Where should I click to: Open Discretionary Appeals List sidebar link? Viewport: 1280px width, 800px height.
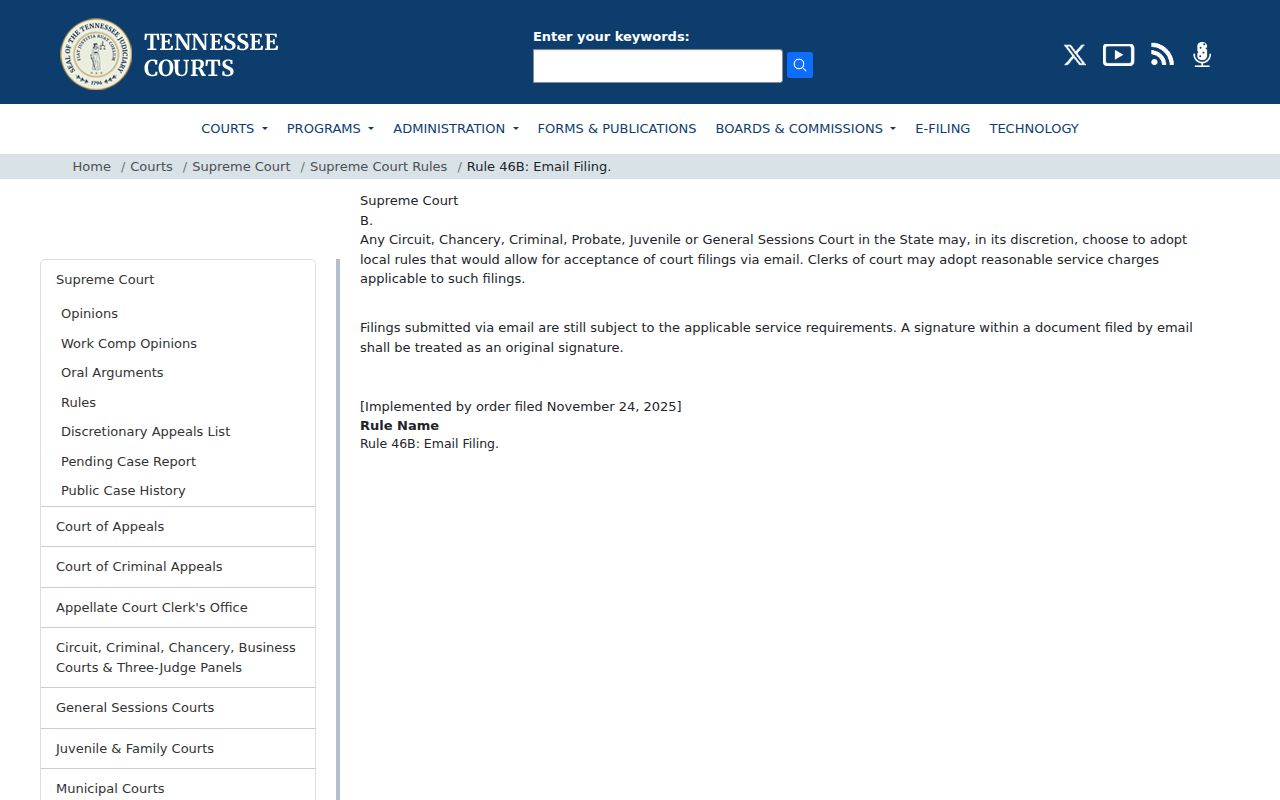click(x=146, y=432)
